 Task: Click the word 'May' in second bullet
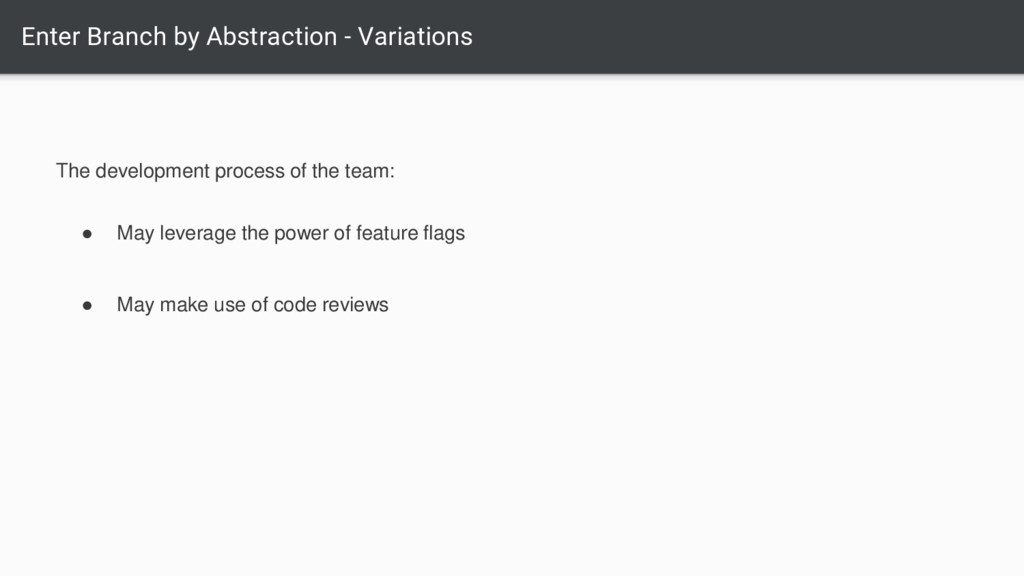(135, 305)
